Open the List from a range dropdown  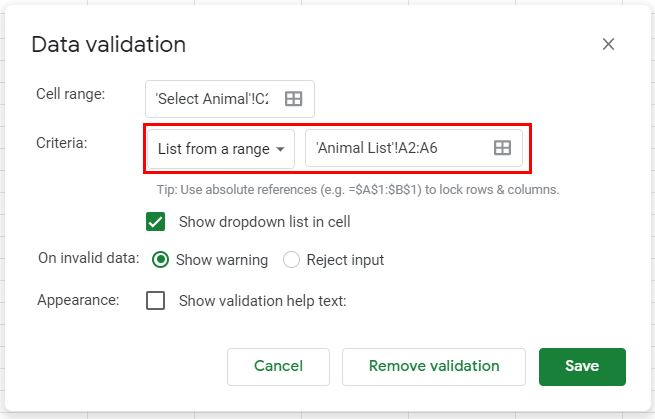221,148
